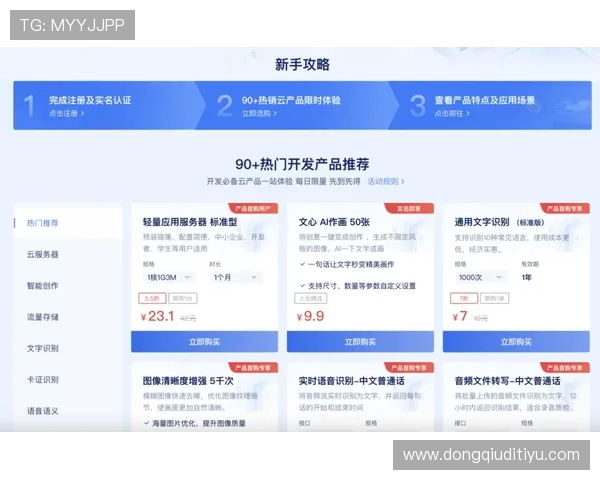Select the 语音语义 category
600x480 pixels.
coord(42,411)
